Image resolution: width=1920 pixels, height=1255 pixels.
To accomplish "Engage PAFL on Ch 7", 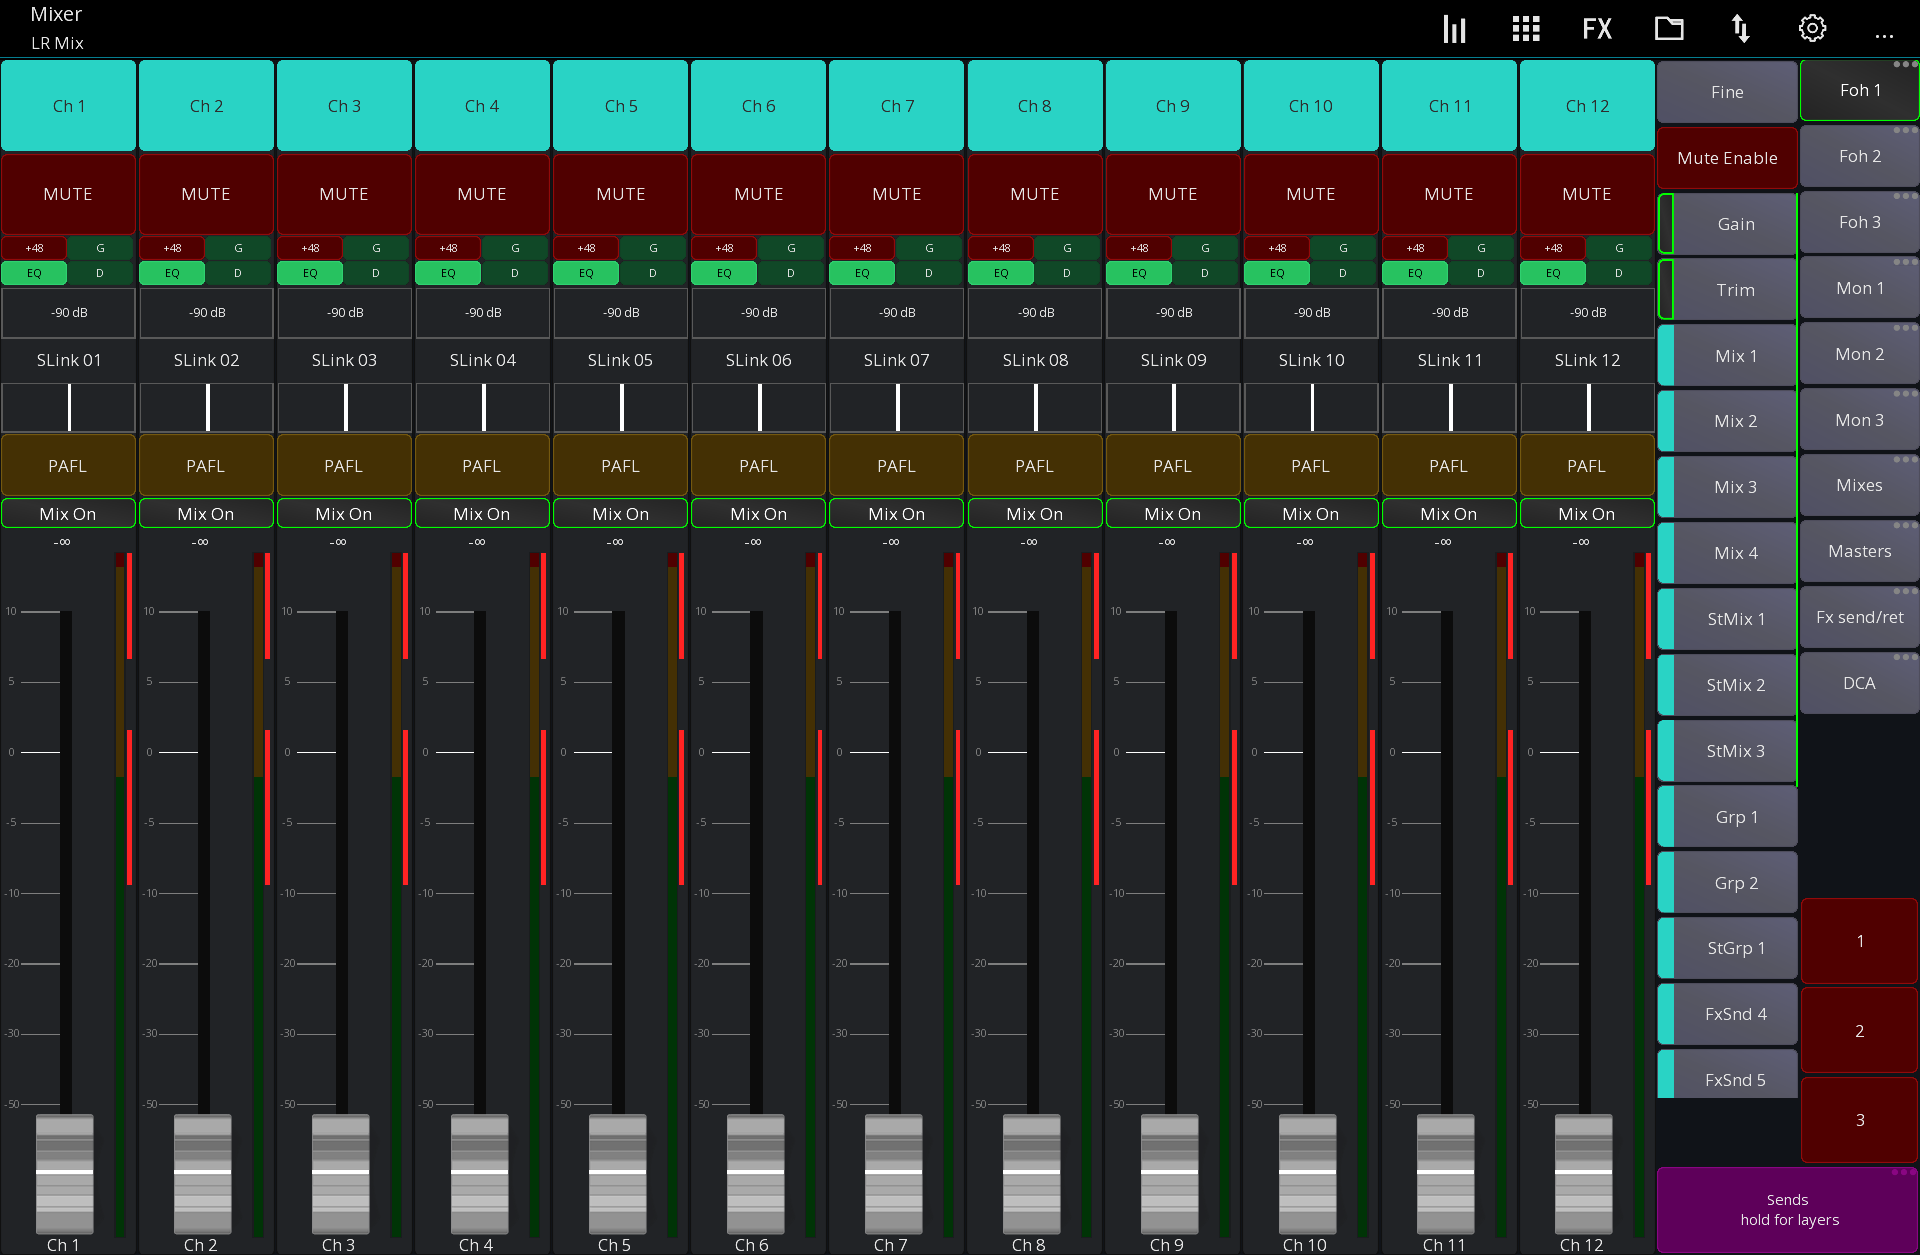I will click(896, 465).
